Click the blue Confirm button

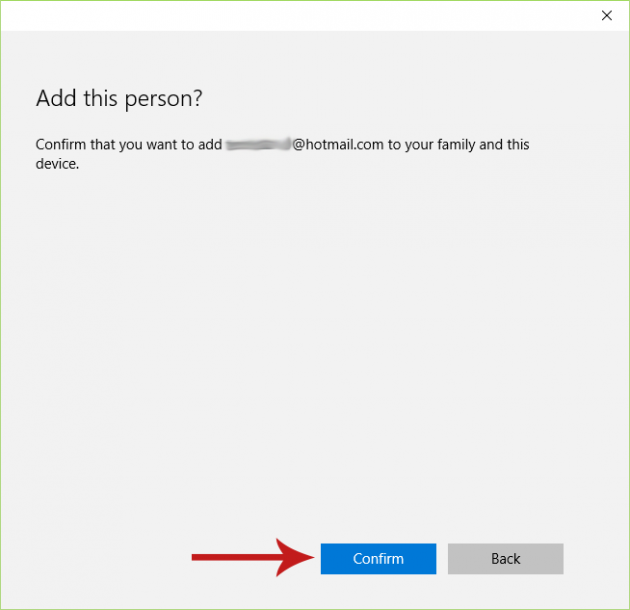coord(378,559)
